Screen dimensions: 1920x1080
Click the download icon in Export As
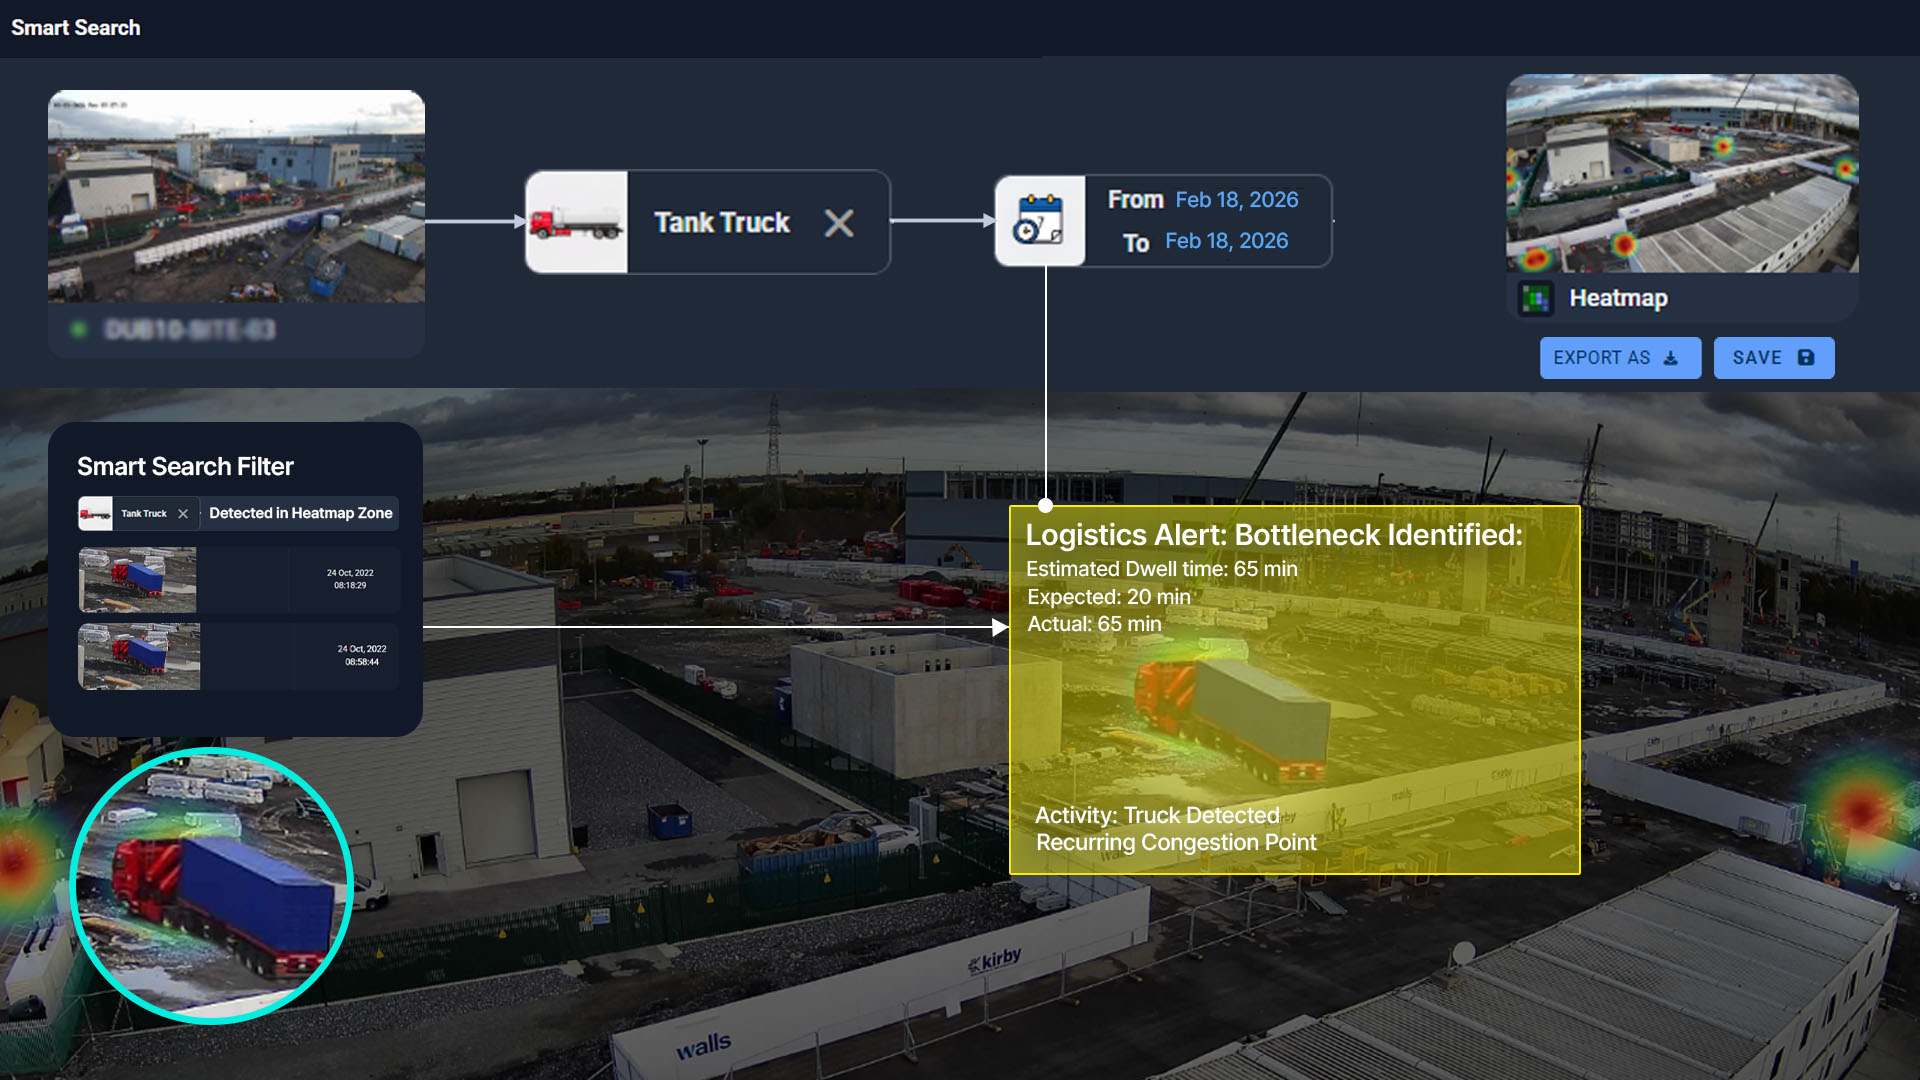click(x=1670, y=358)
